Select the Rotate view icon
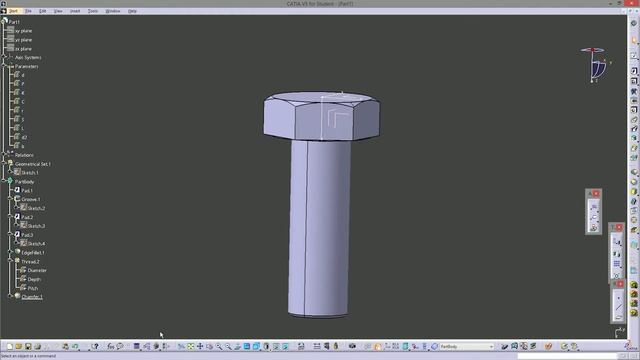 pyautogui.click(x=209, y=347)
